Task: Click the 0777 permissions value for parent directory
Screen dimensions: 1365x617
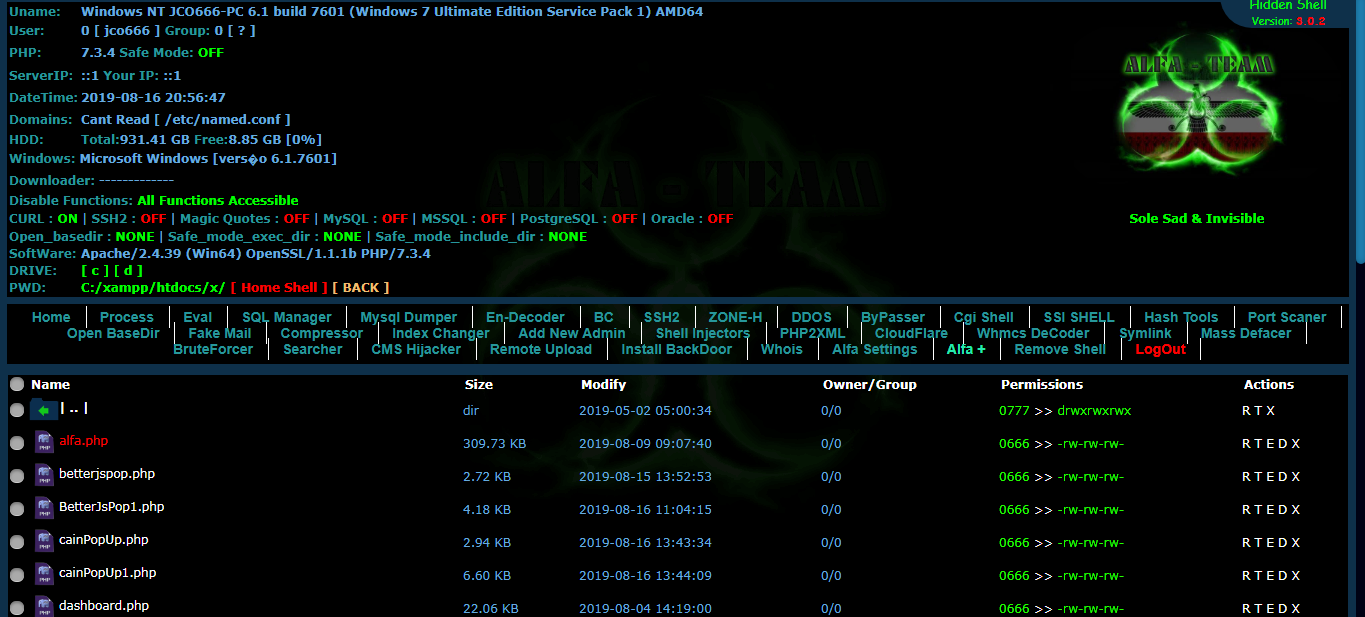Action: click(x=1014, y=410)
